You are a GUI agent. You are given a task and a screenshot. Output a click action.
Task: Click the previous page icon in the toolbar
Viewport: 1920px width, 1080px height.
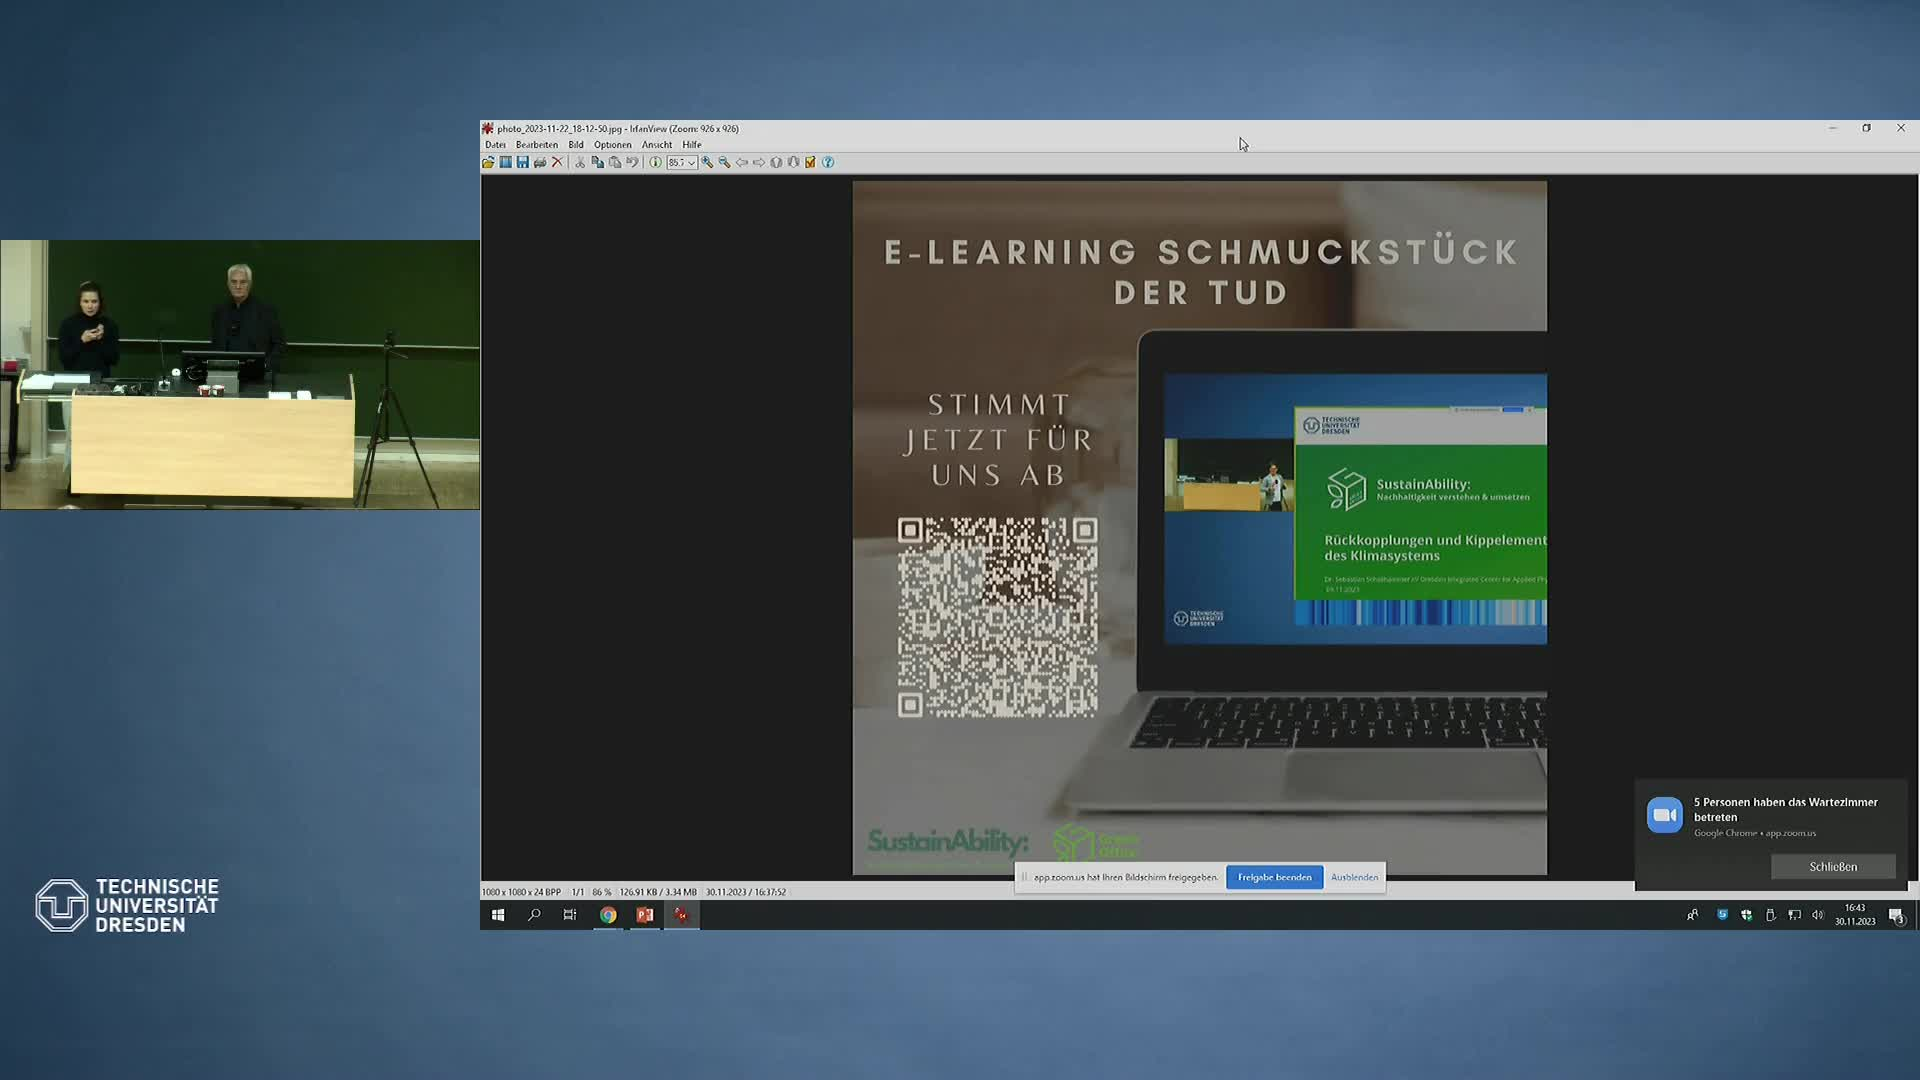pyautogui.click(x=776, y=162)
